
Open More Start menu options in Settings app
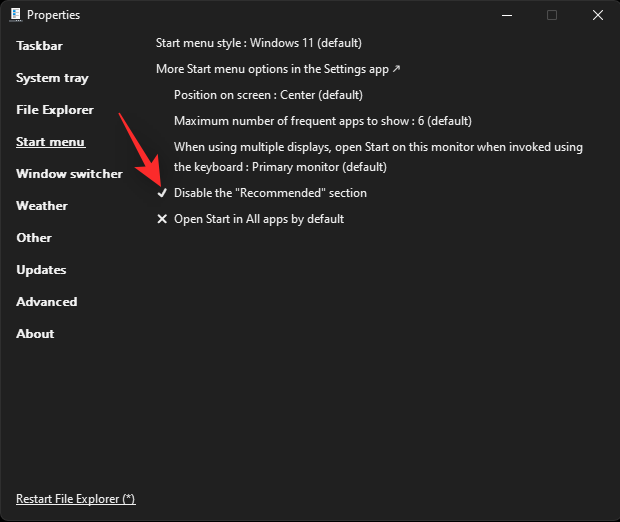278,69
